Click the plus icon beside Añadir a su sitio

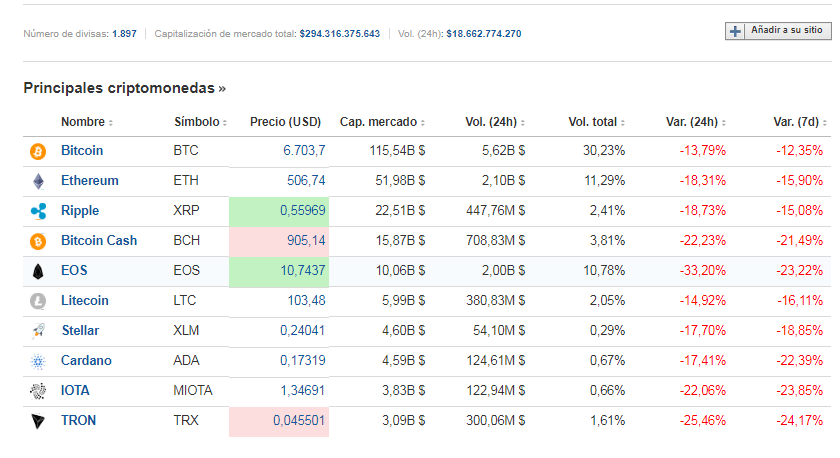735,31
